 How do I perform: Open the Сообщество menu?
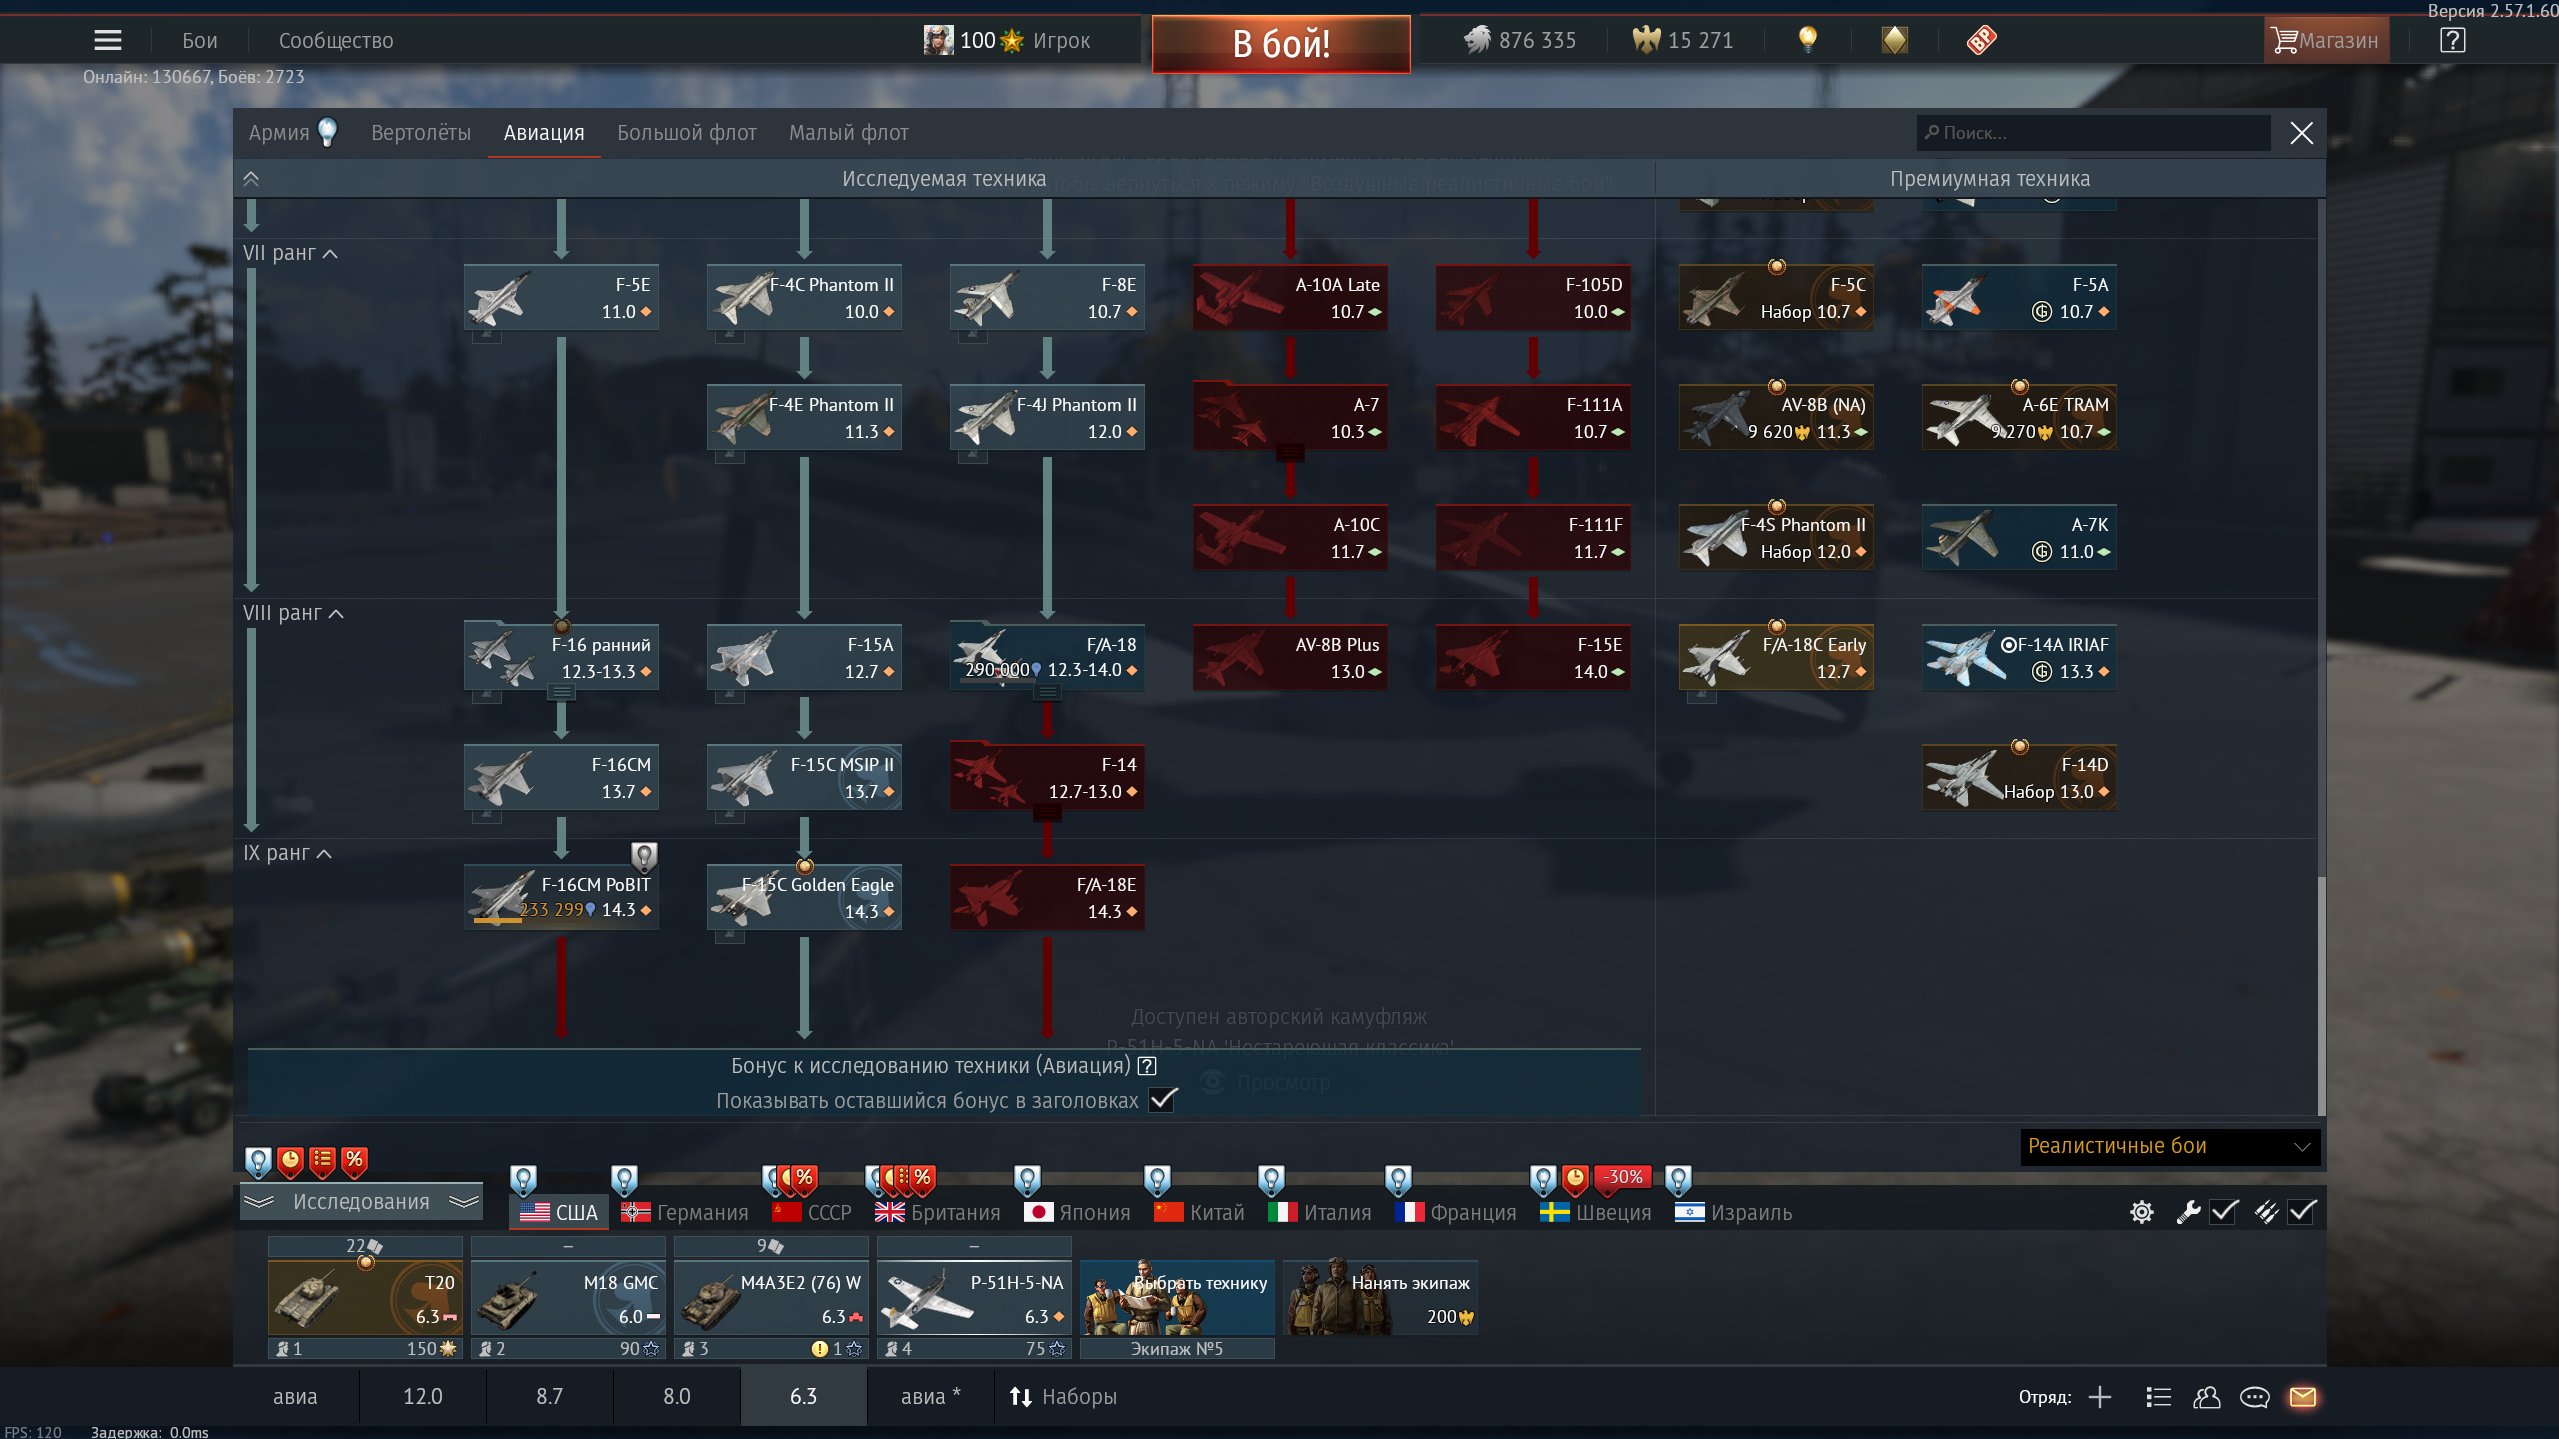(336, 40)
